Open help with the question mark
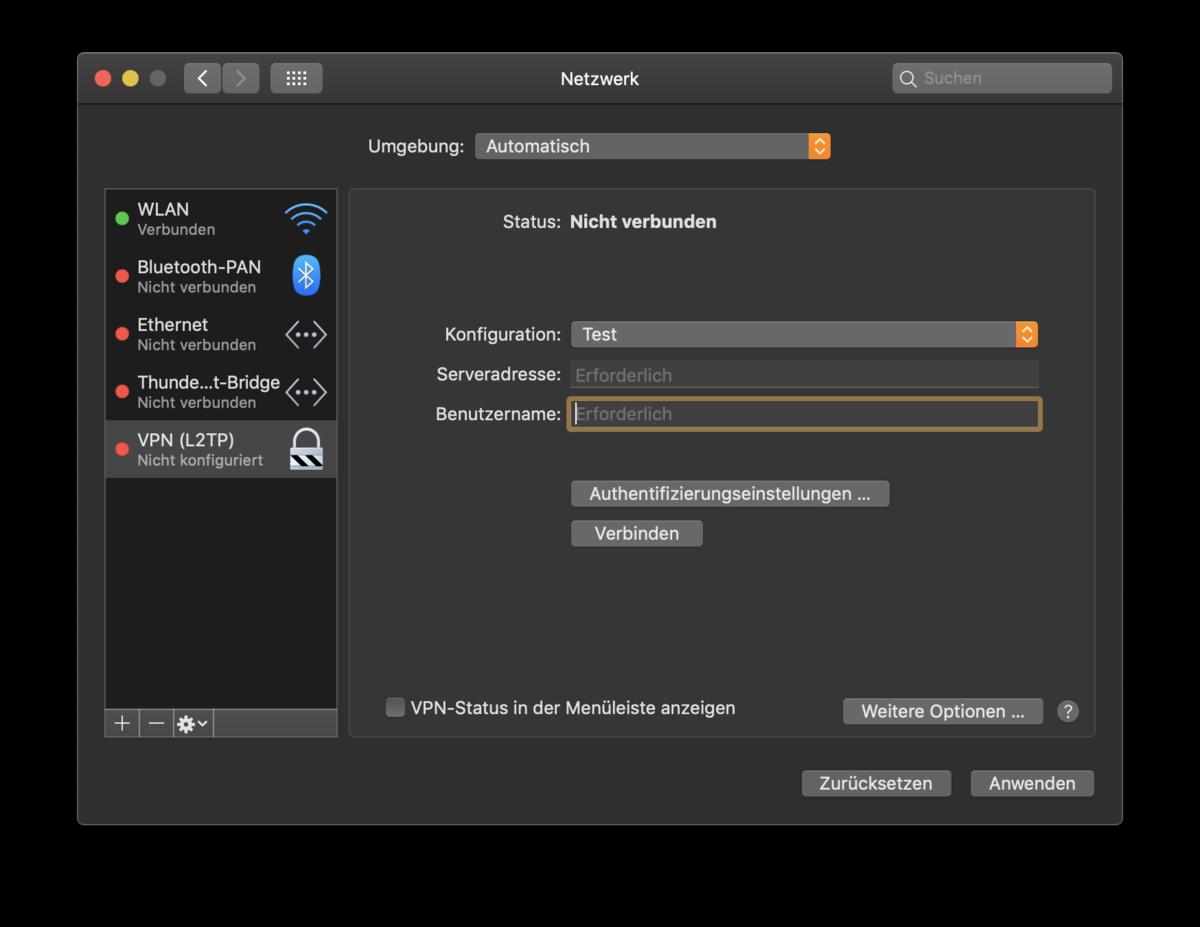The image size is (1200, 927). pos(1068,711)
